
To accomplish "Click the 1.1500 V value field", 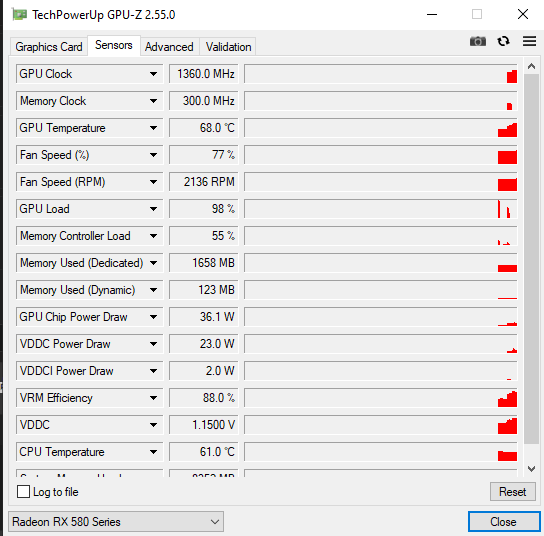I will click(204, 425).
